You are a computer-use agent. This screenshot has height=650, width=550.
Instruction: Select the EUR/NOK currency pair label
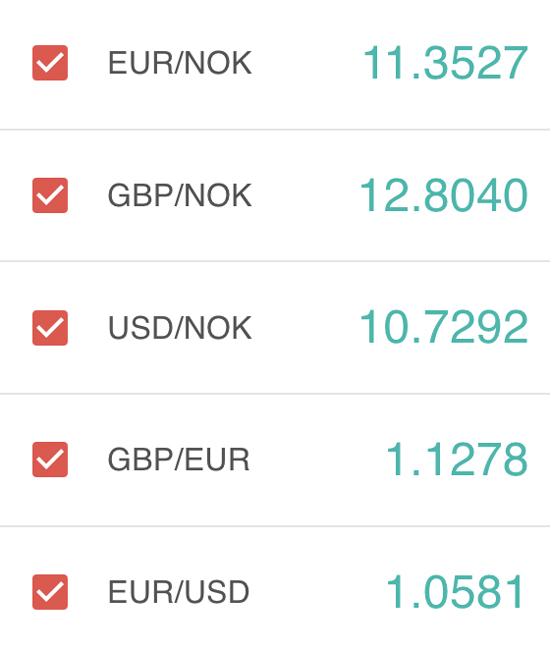pyautogui.click(x=180, y=63)
